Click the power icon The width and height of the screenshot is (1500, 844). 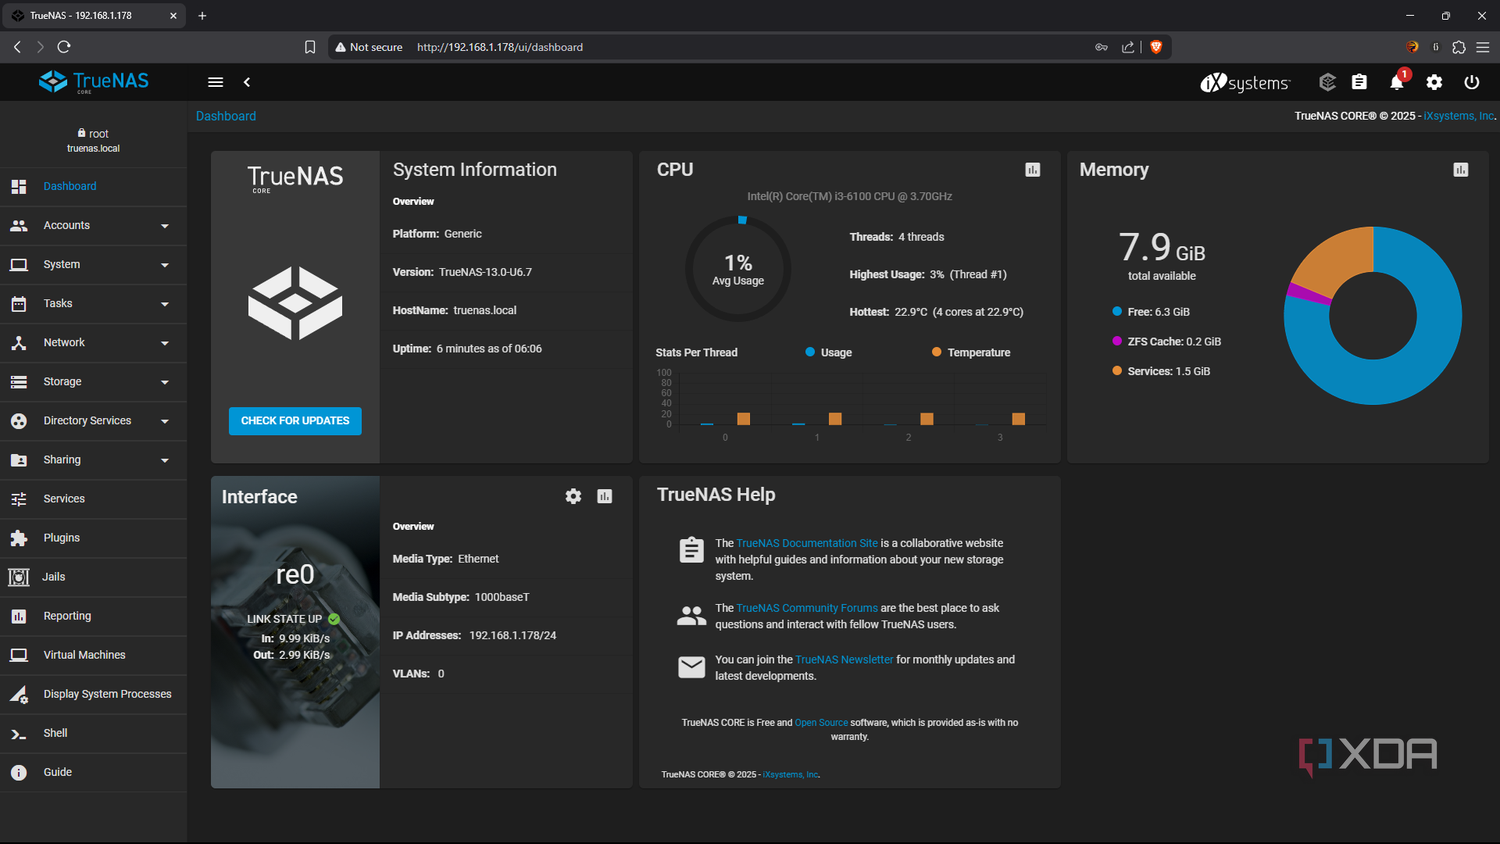pos(1471,82)
